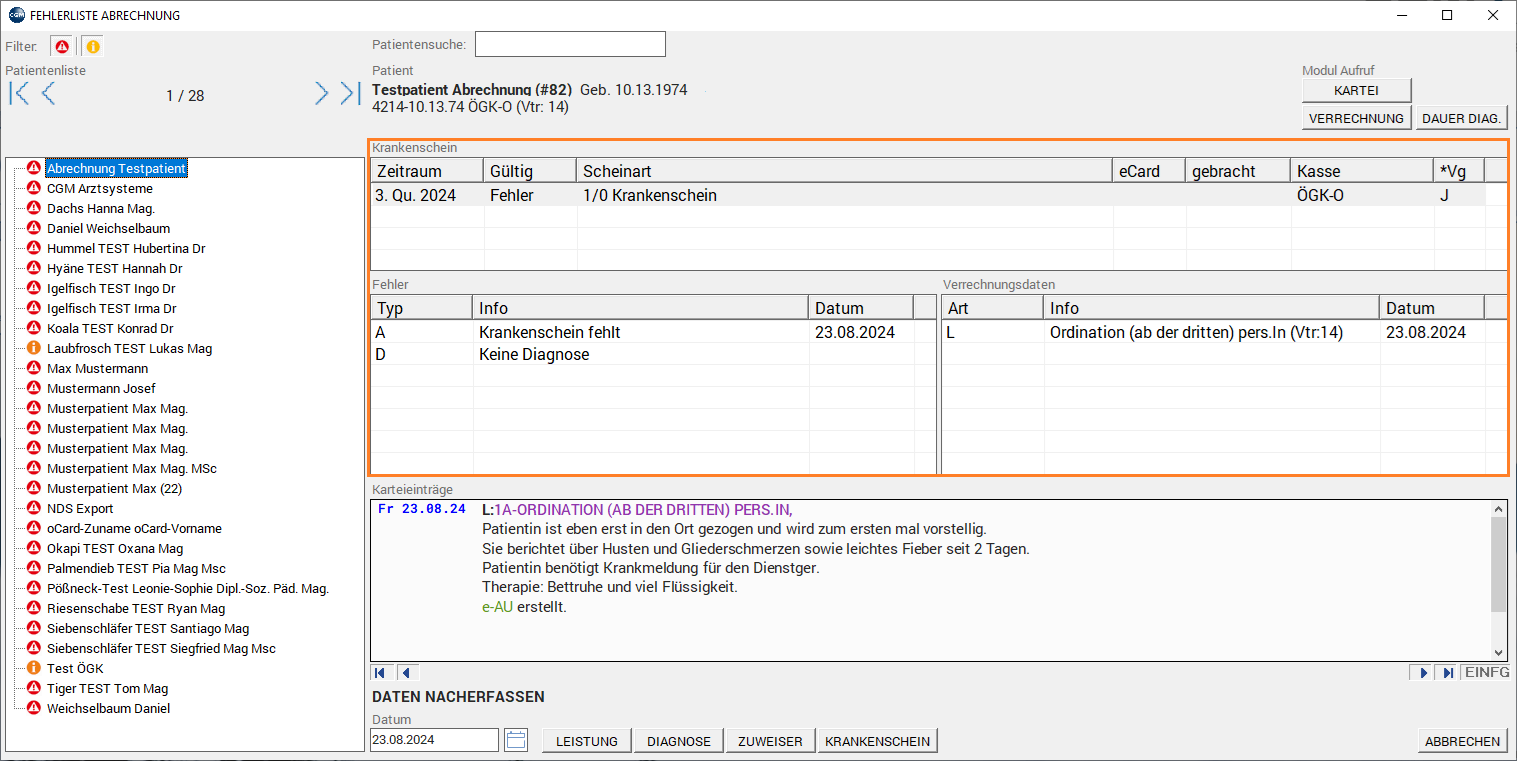Toggle the red error filter icon
This screenshot has width=1517, height=761.
[62, 47]
